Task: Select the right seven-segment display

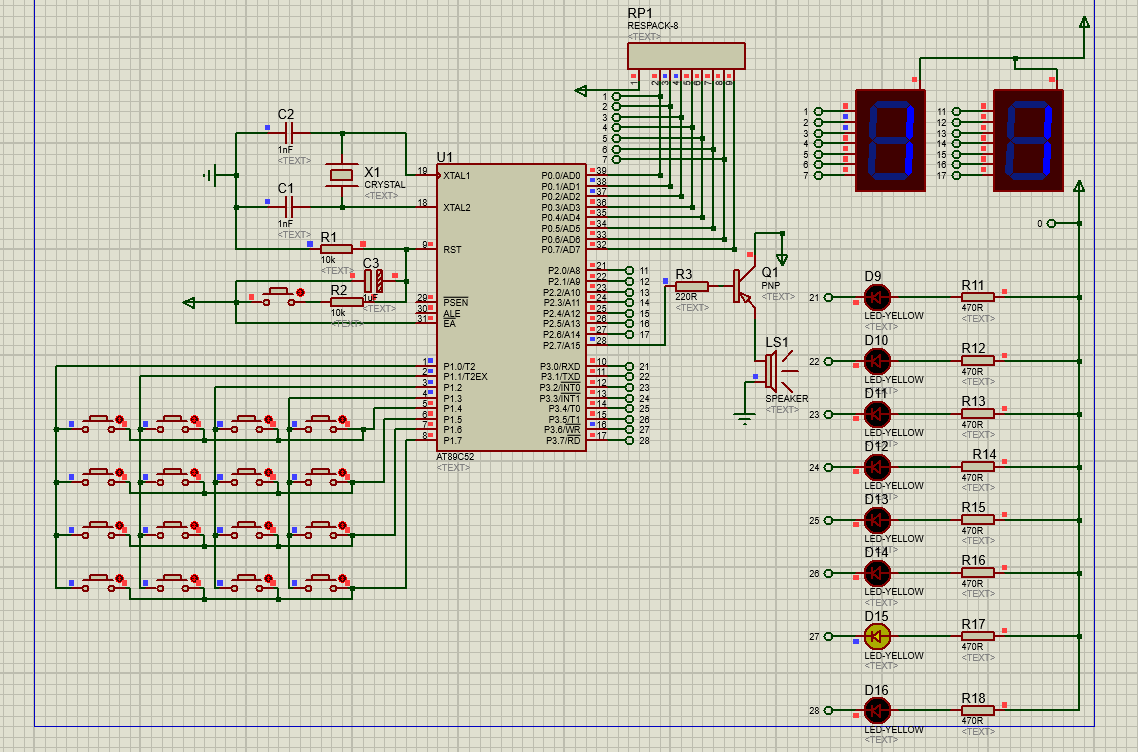Action: point(1027,140)
